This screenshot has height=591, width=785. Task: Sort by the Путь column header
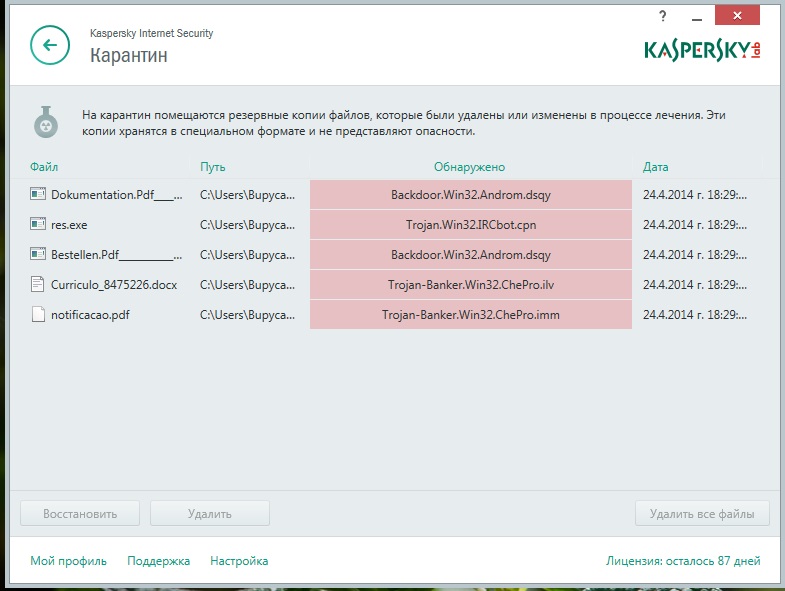click(212, 167)
